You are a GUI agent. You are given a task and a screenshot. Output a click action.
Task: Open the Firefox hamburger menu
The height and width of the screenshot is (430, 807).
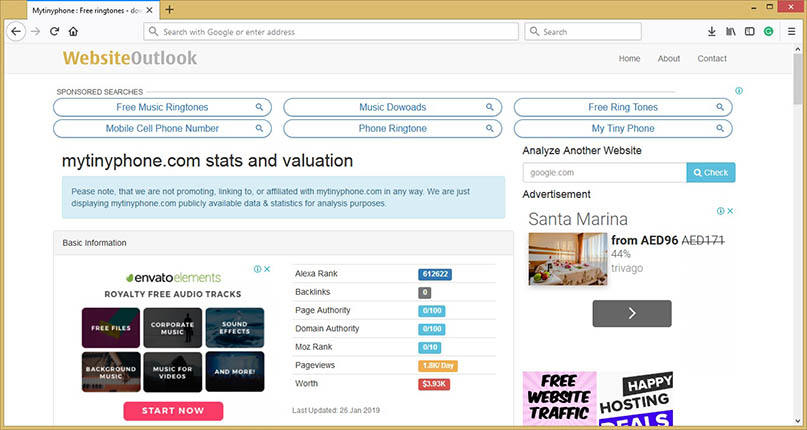[x=789, y=31]
